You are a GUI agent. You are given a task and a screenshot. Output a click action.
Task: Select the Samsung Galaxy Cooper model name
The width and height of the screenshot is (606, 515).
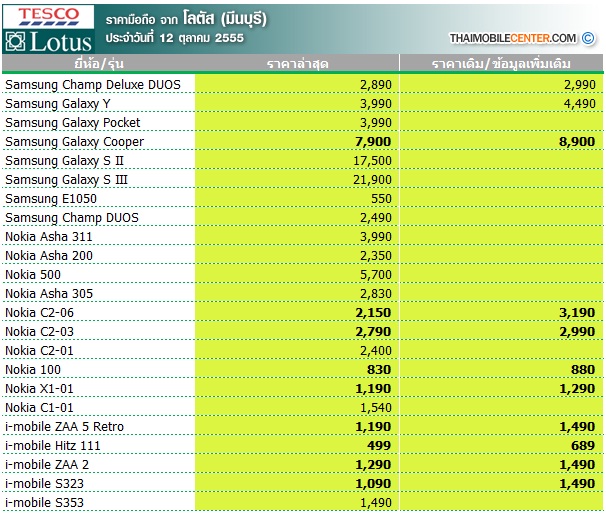(x=74, y=141)
